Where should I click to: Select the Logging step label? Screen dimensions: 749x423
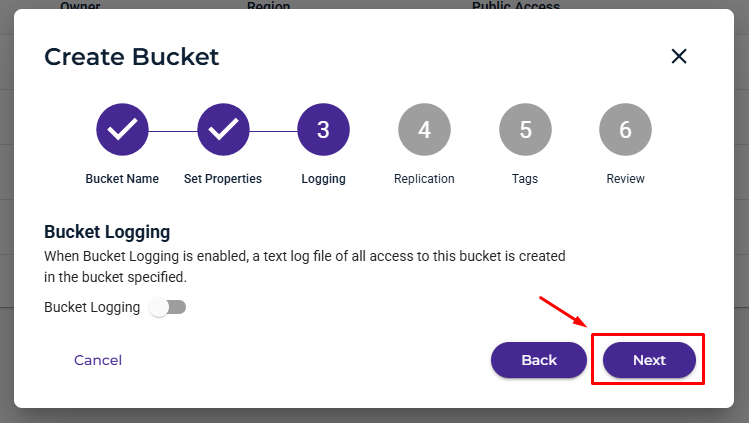click(x=323, y=179)
